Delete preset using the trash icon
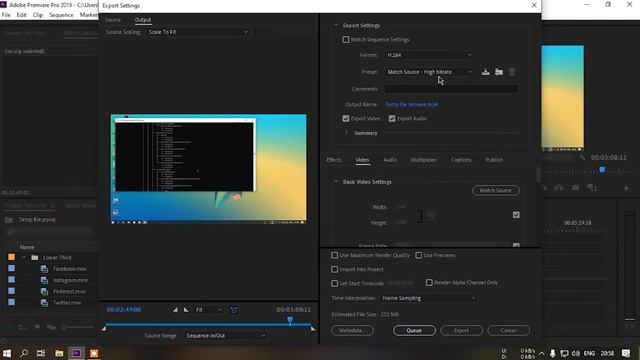 (512, 72)
